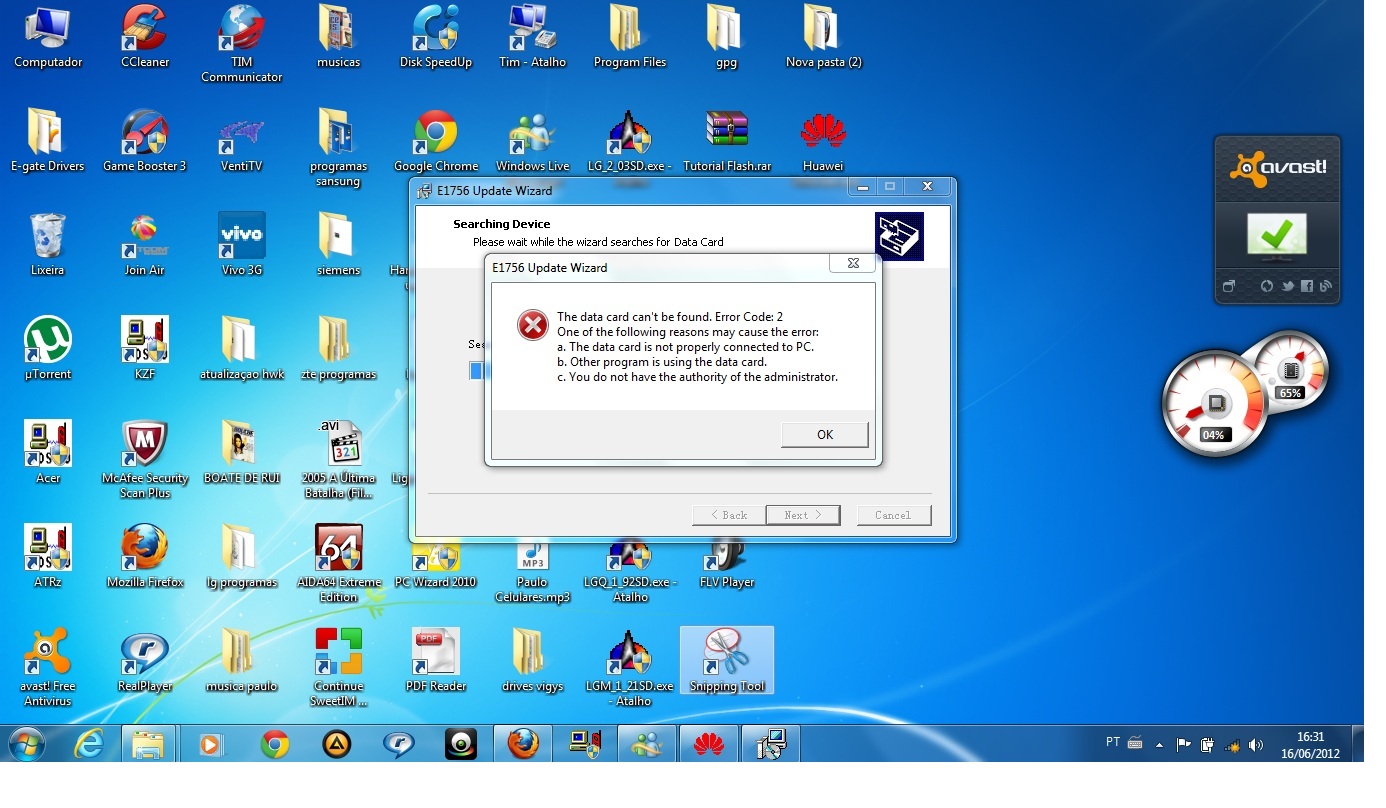Viewport: 1386px width, 808px height.
Task: Select the Join Air shortcut
Action: 144,246
